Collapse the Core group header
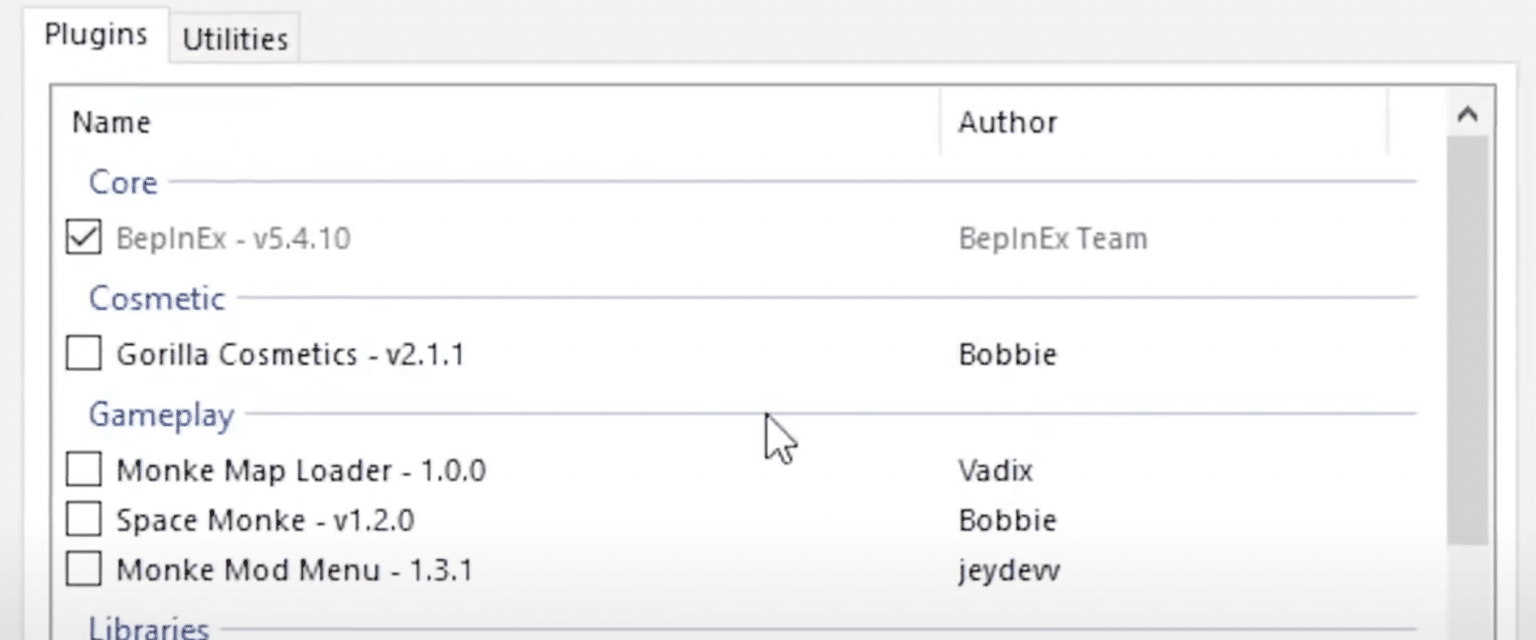 123,183
